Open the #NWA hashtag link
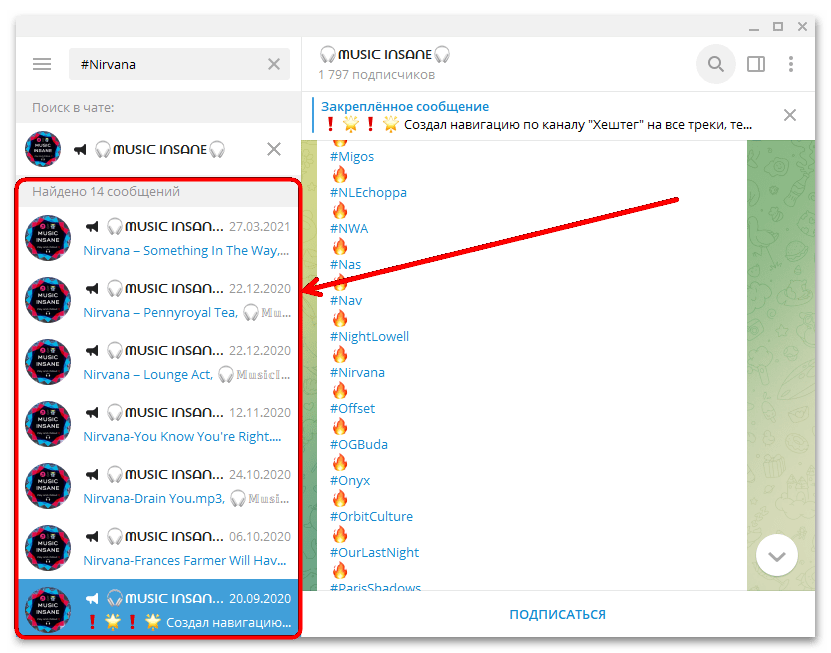This screenshot has width=831, height=653. (x=349, y=228)
